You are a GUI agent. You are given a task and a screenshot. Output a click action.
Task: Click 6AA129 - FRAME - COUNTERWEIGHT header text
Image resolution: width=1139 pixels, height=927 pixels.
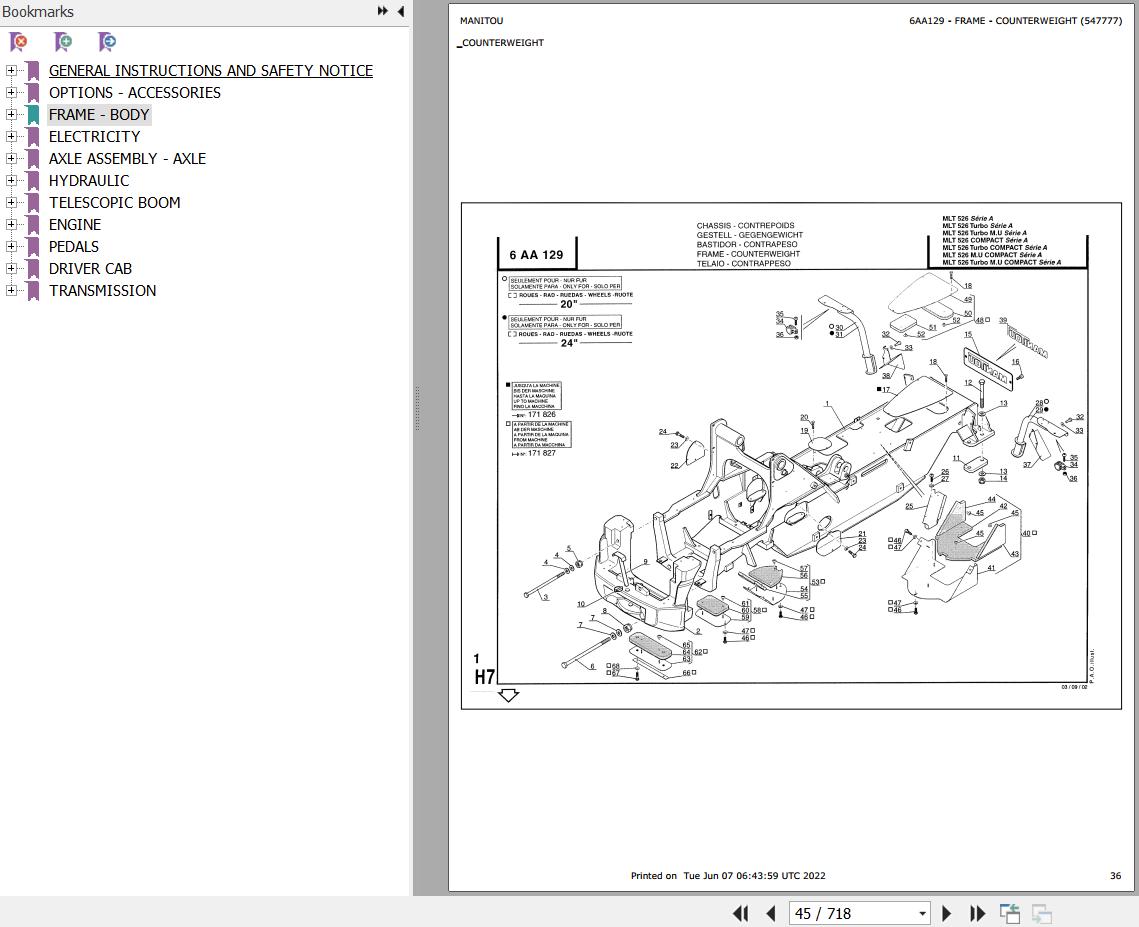(x=1015, y=20)
